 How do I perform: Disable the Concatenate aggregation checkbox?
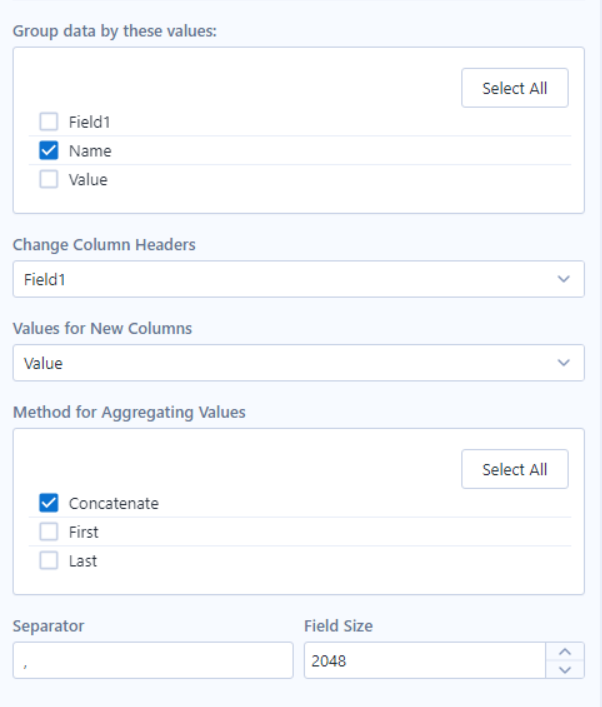[x=49, y=503]
